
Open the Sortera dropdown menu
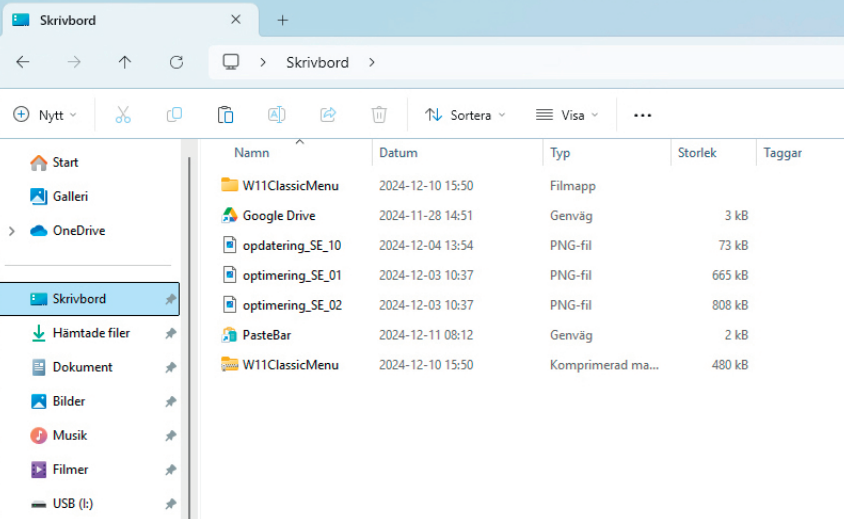[465, 115]
